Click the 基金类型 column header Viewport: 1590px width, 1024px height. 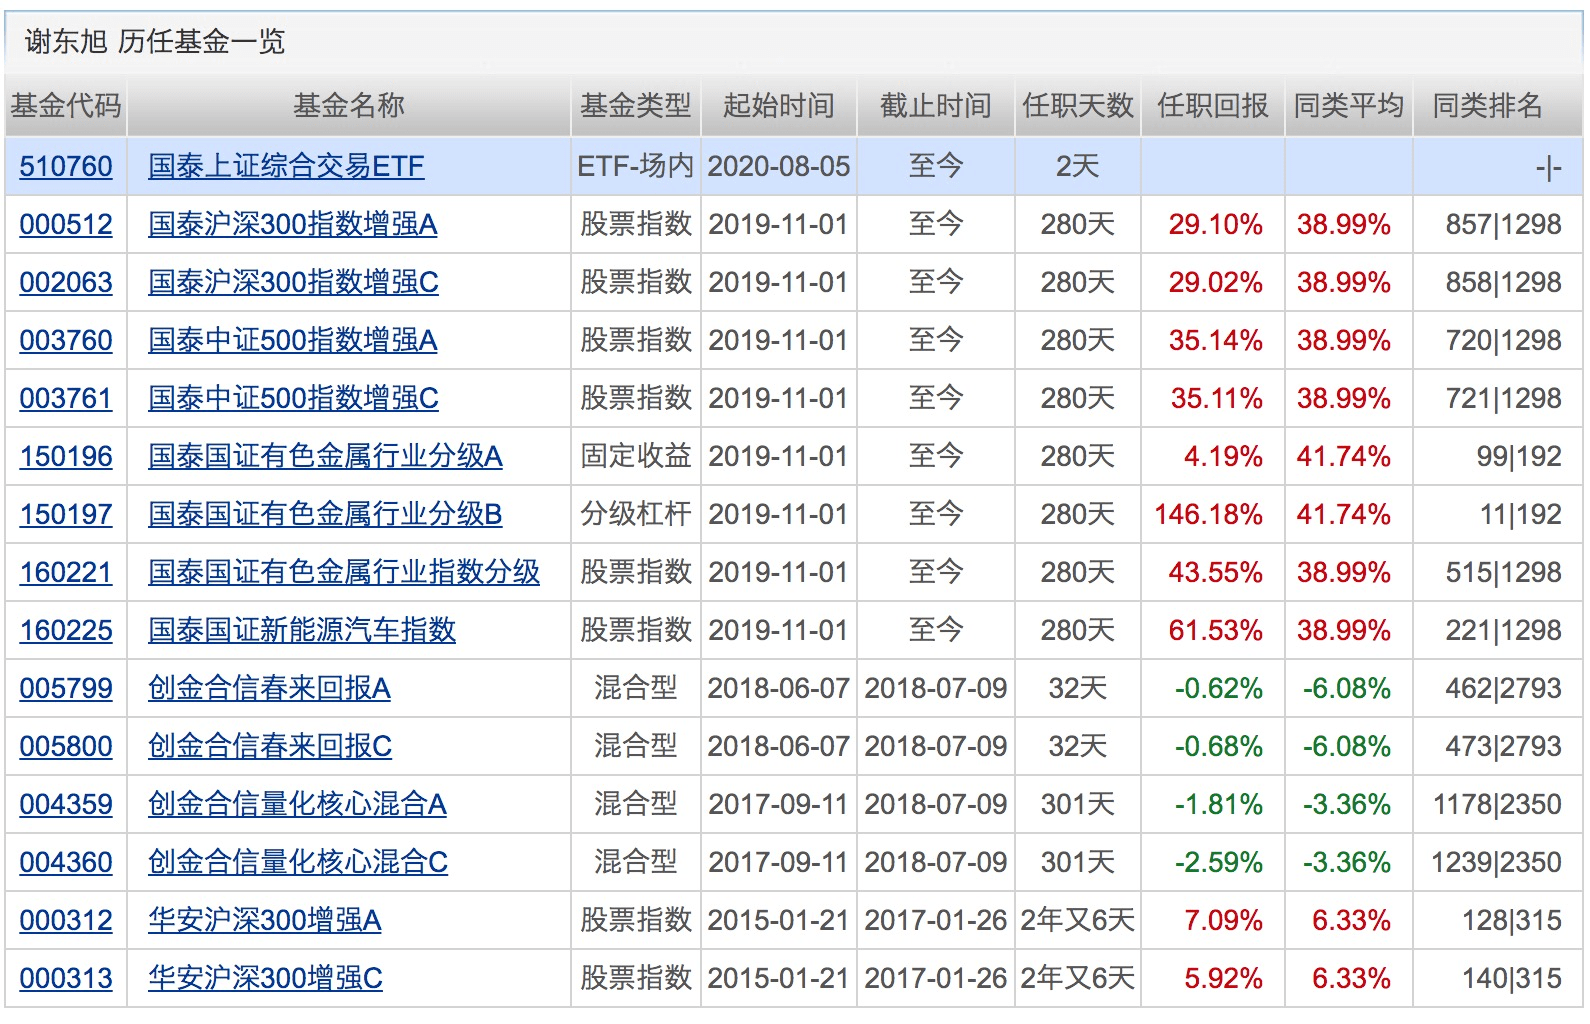click(x=636, y=106)
